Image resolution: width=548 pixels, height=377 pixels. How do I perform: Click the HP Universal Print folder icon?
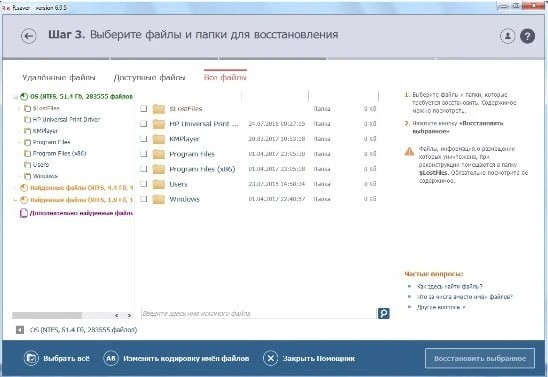coord(159,124)
